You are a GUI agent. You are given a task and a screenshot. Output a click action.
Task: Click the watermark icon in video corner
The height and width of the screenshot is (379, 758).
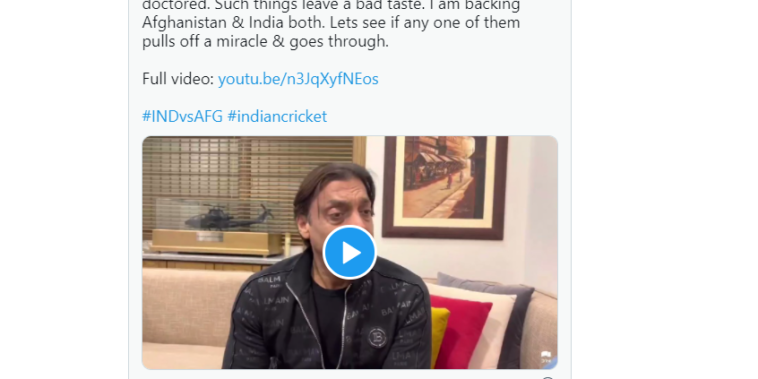(x=546, y=357)
